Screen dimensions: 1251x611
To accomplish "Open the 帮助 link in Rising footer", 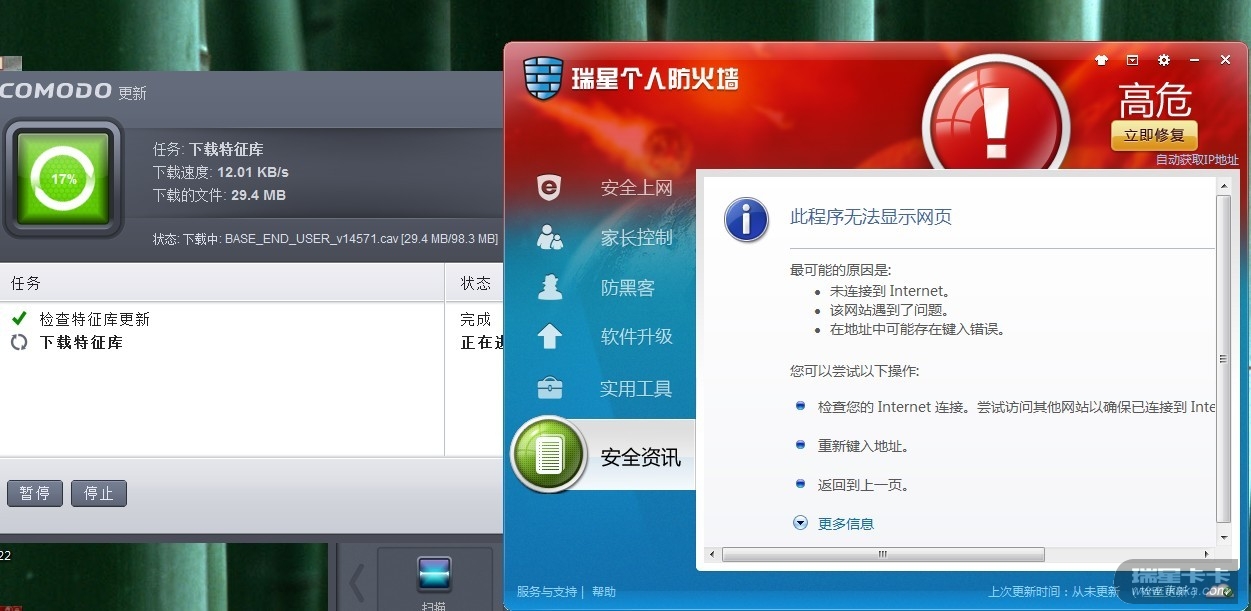I will (x=604, y=592).
